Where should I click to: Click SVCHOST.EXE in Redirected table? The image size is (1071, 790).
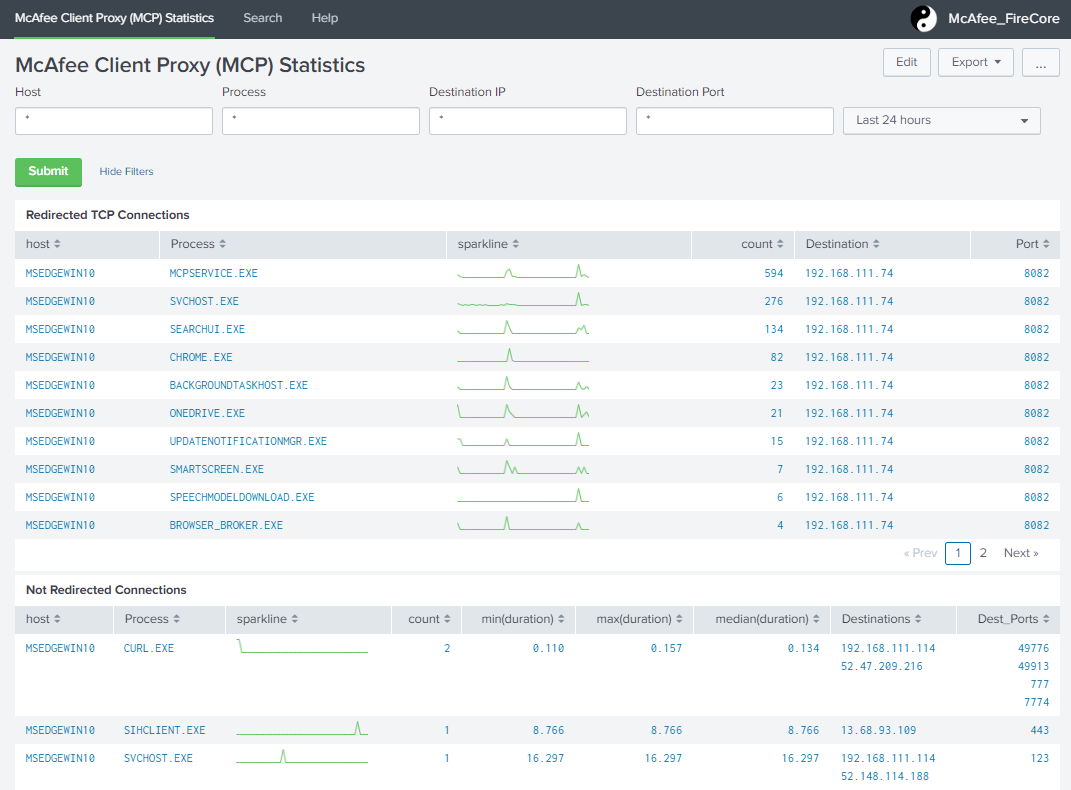click(x=204, y=301)
